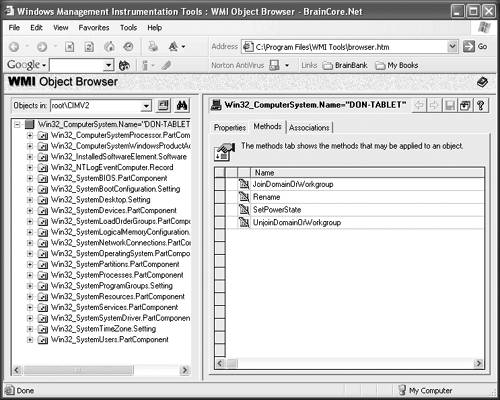Open the File menu

coord(14,28)
